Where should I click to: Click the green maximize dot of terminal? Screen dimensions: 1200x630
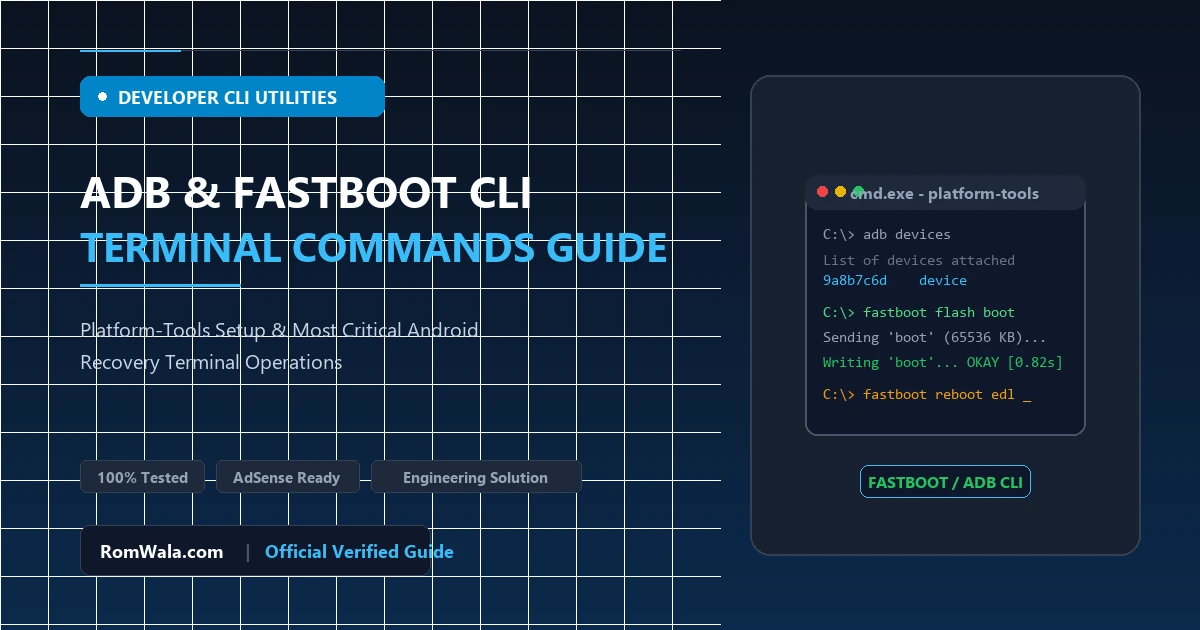pos(859,192)
